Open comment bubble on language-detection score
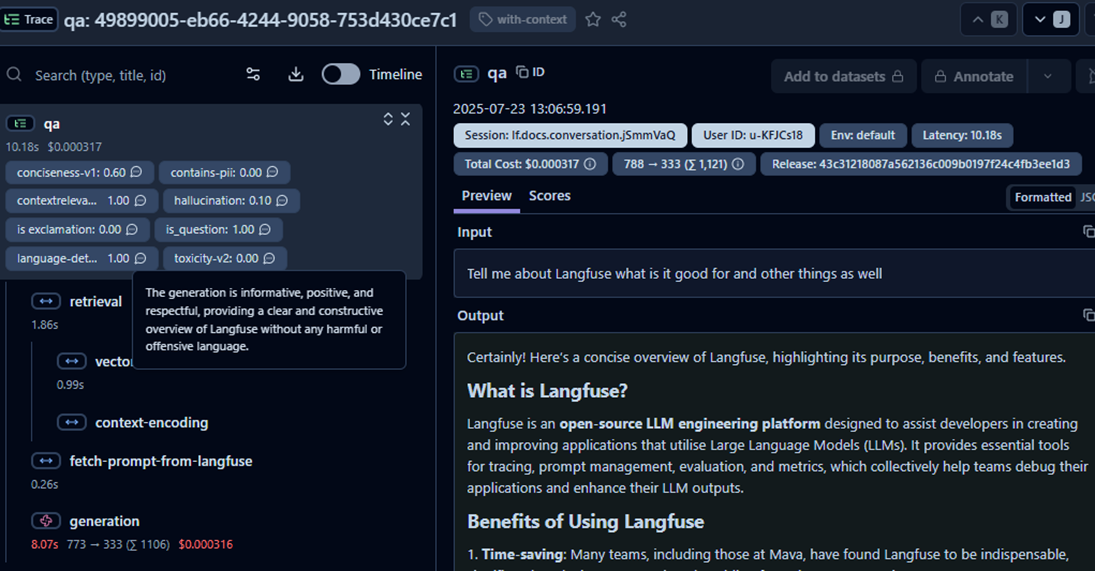The width and height of the screenshot is (1095, 571). [x=140, y=258]
